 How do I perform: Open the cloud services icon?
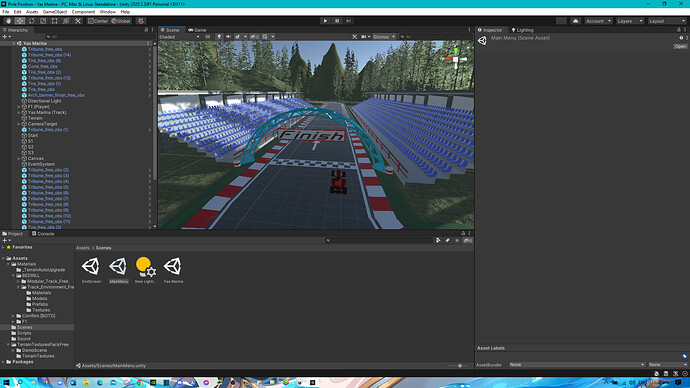(x=575, y=21)
